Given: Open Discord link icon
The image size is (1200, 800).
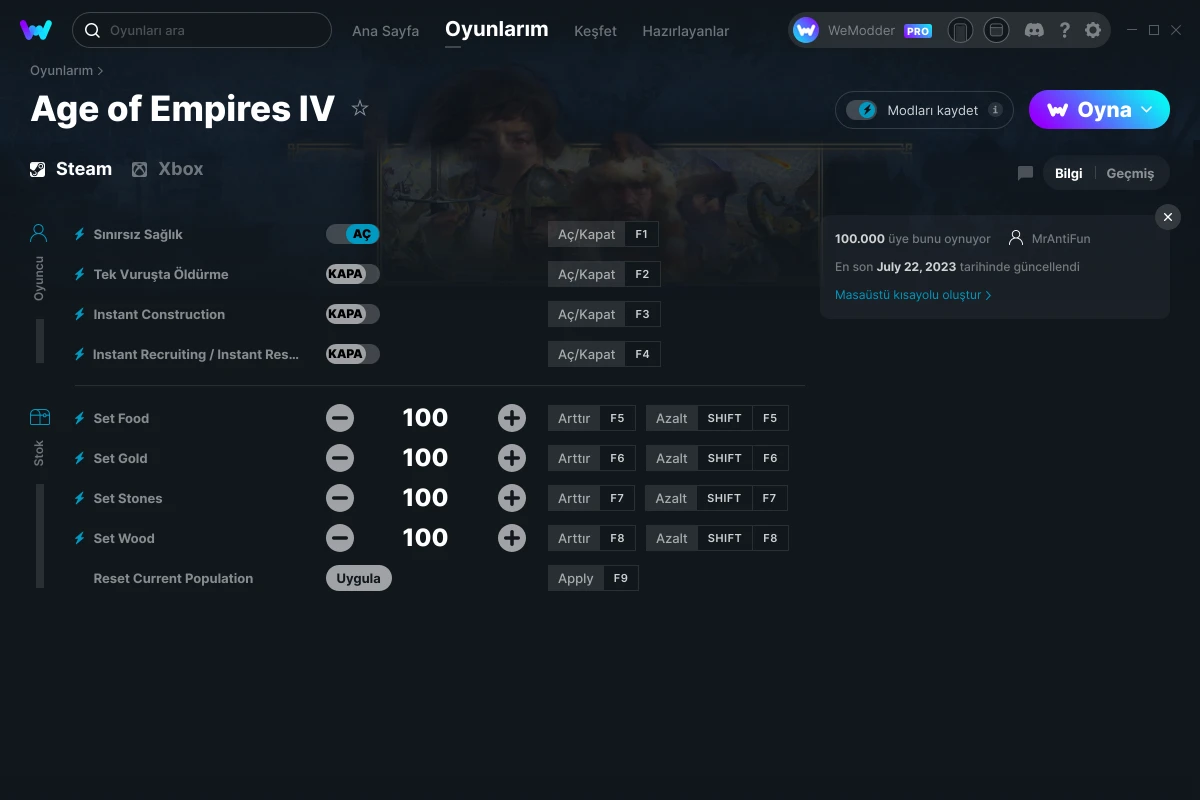Looking at the screenshot, I should pyautogui.click(x=1035, y=30).
